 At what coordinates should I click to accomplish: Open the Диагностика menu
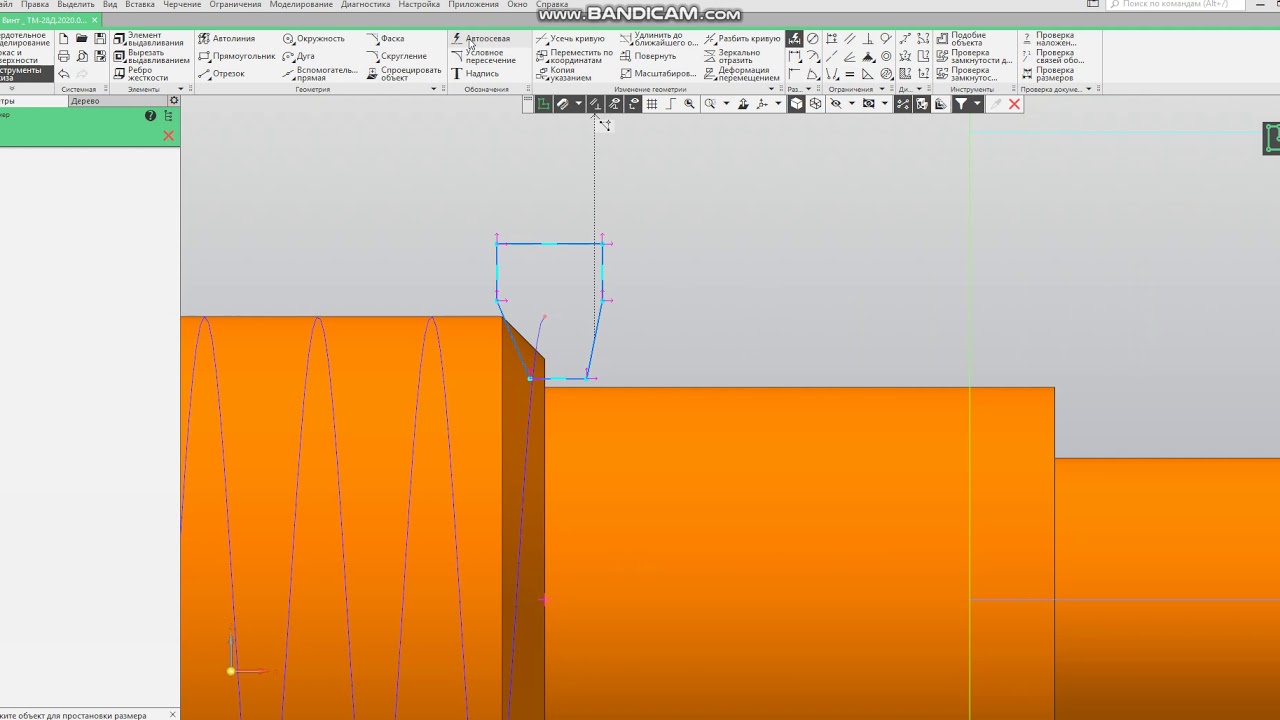pos(365,4)
